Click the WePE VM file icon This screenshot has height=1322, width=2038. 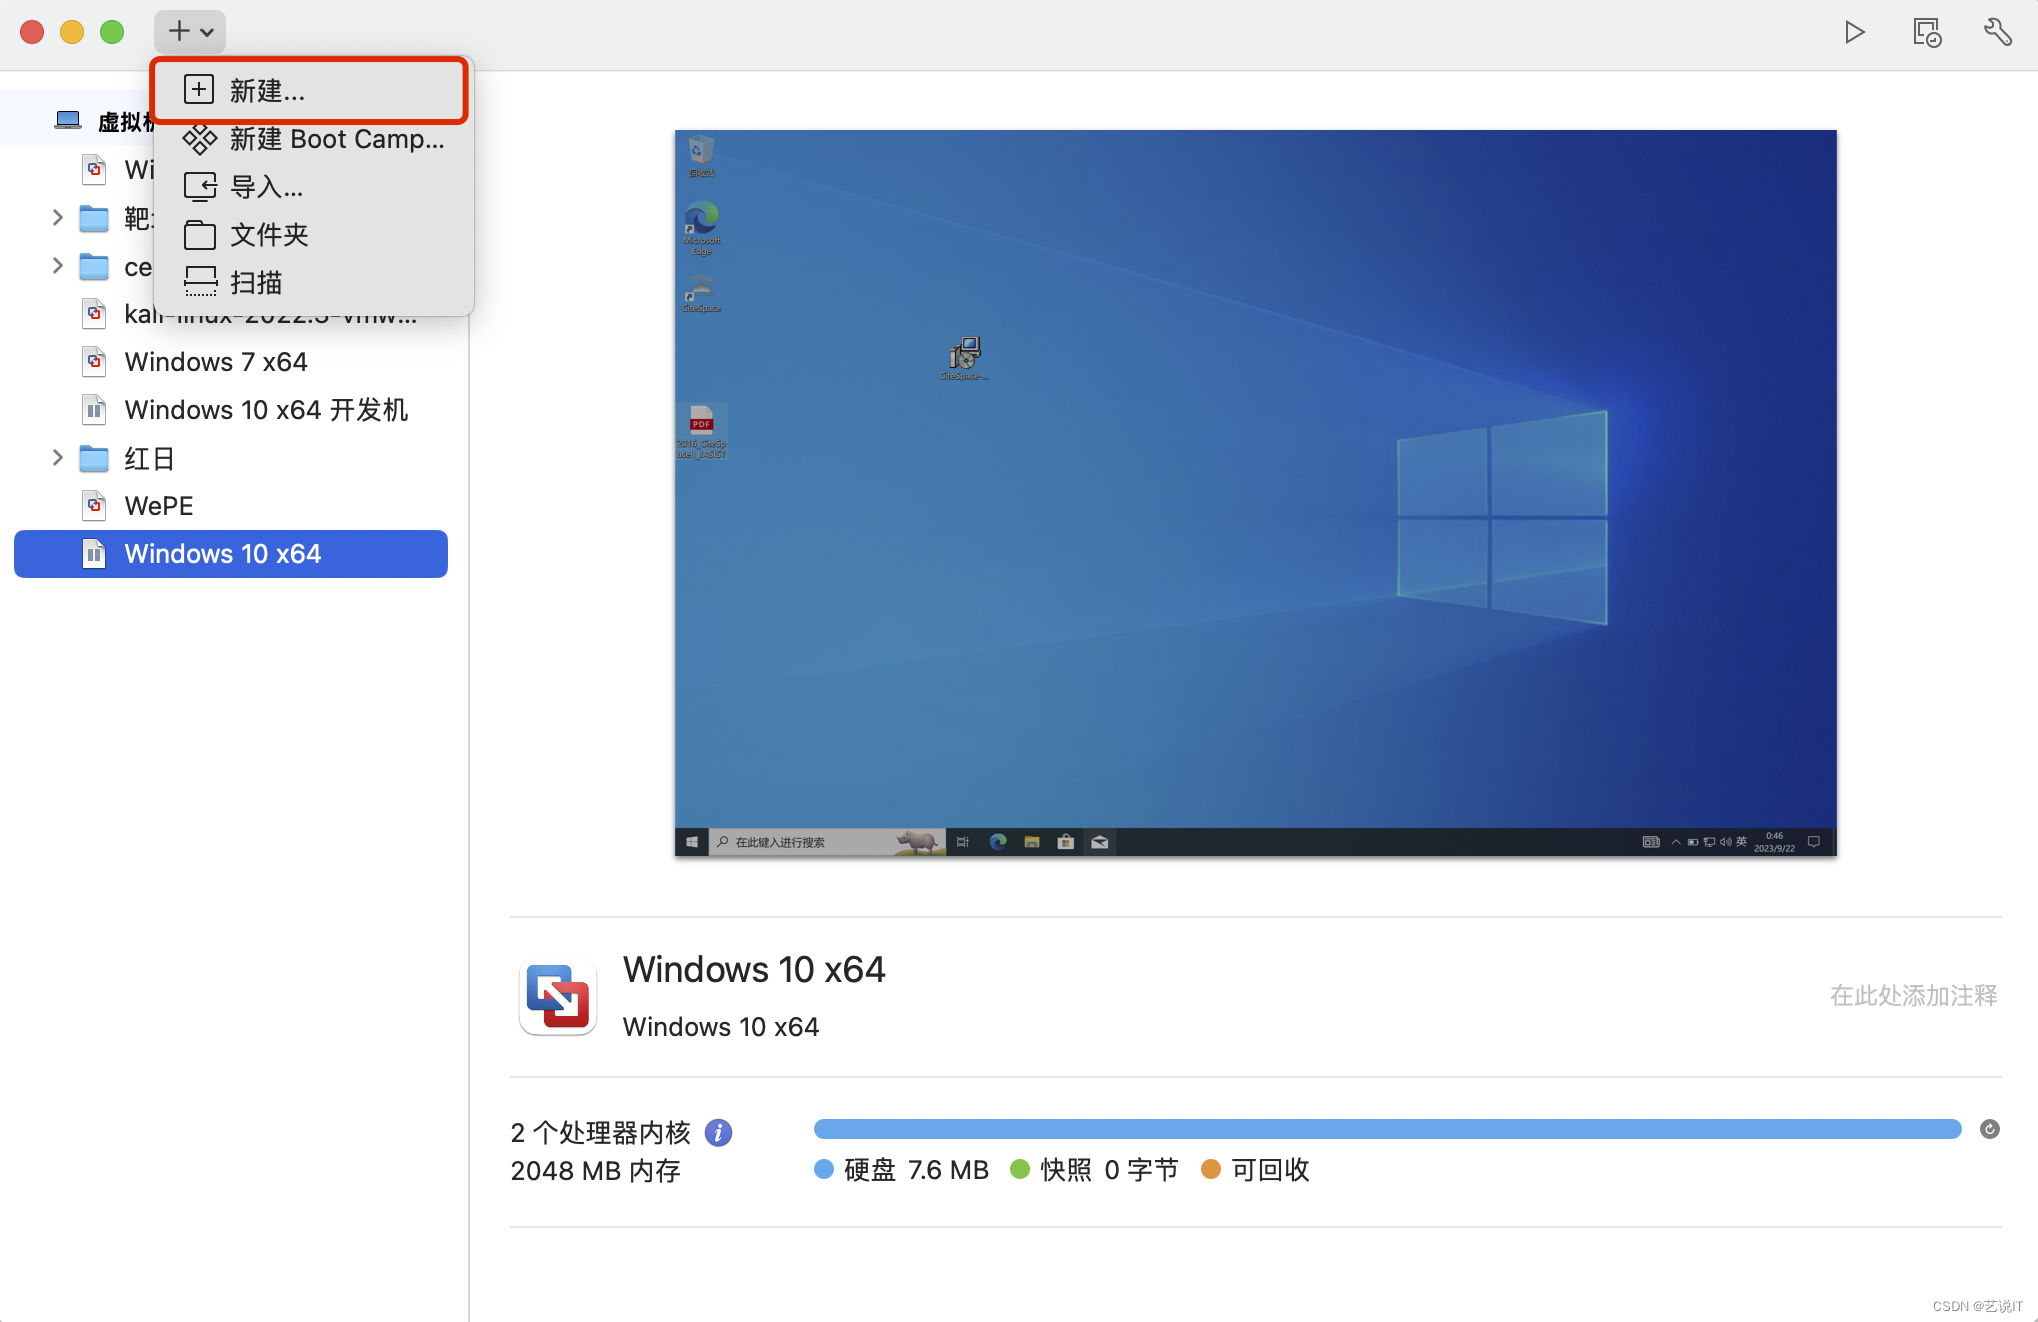94,505
